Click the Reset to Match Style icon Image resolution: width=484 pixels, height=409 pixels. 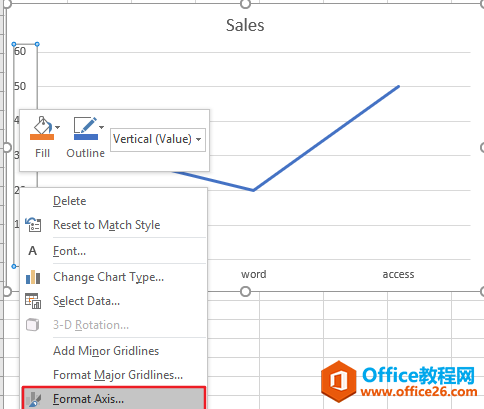[x=33, y=225]
